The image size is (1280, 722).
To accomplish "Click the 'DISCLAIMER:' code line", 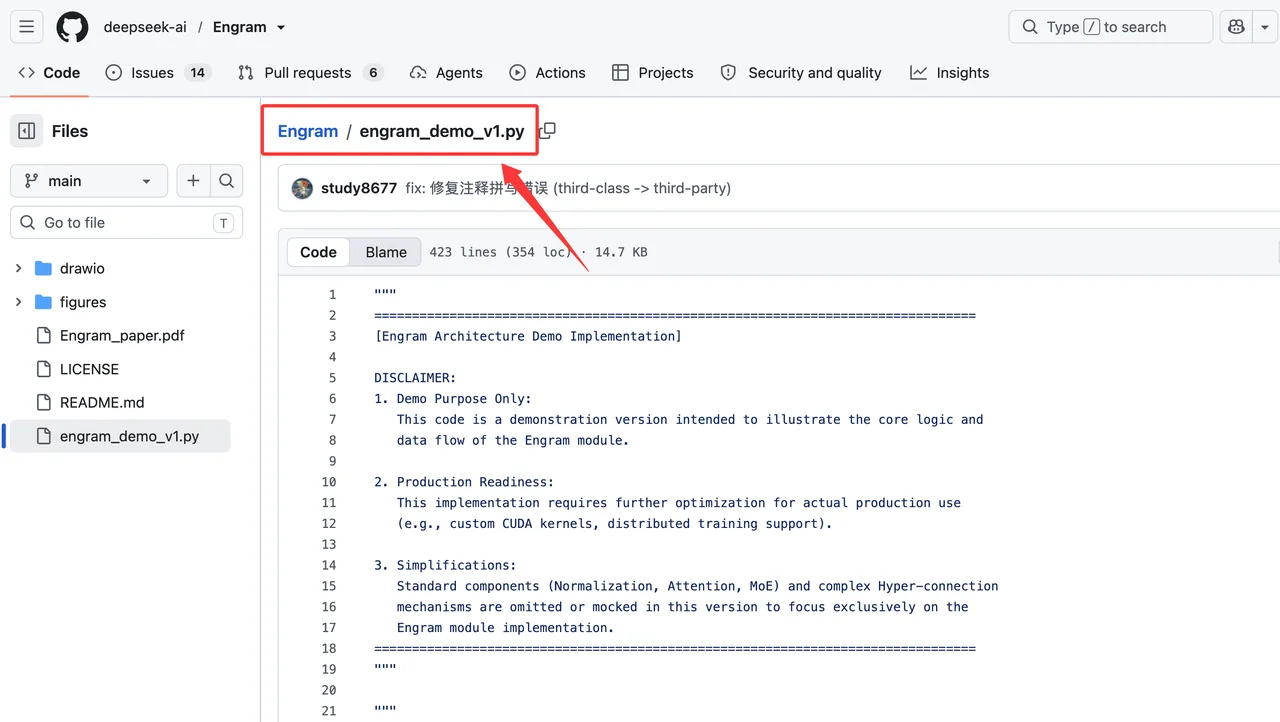I will (x=415, y=378).
